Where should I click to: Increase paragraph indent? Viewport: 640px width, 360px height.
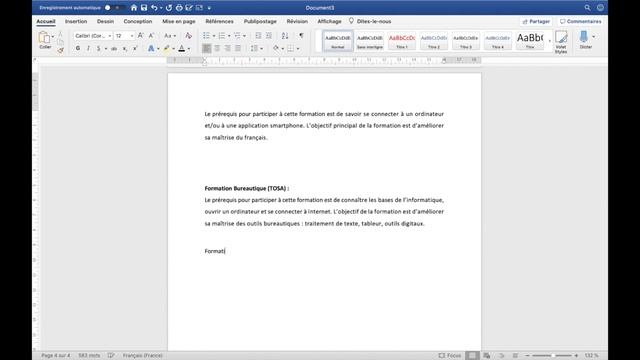point(269,36)
